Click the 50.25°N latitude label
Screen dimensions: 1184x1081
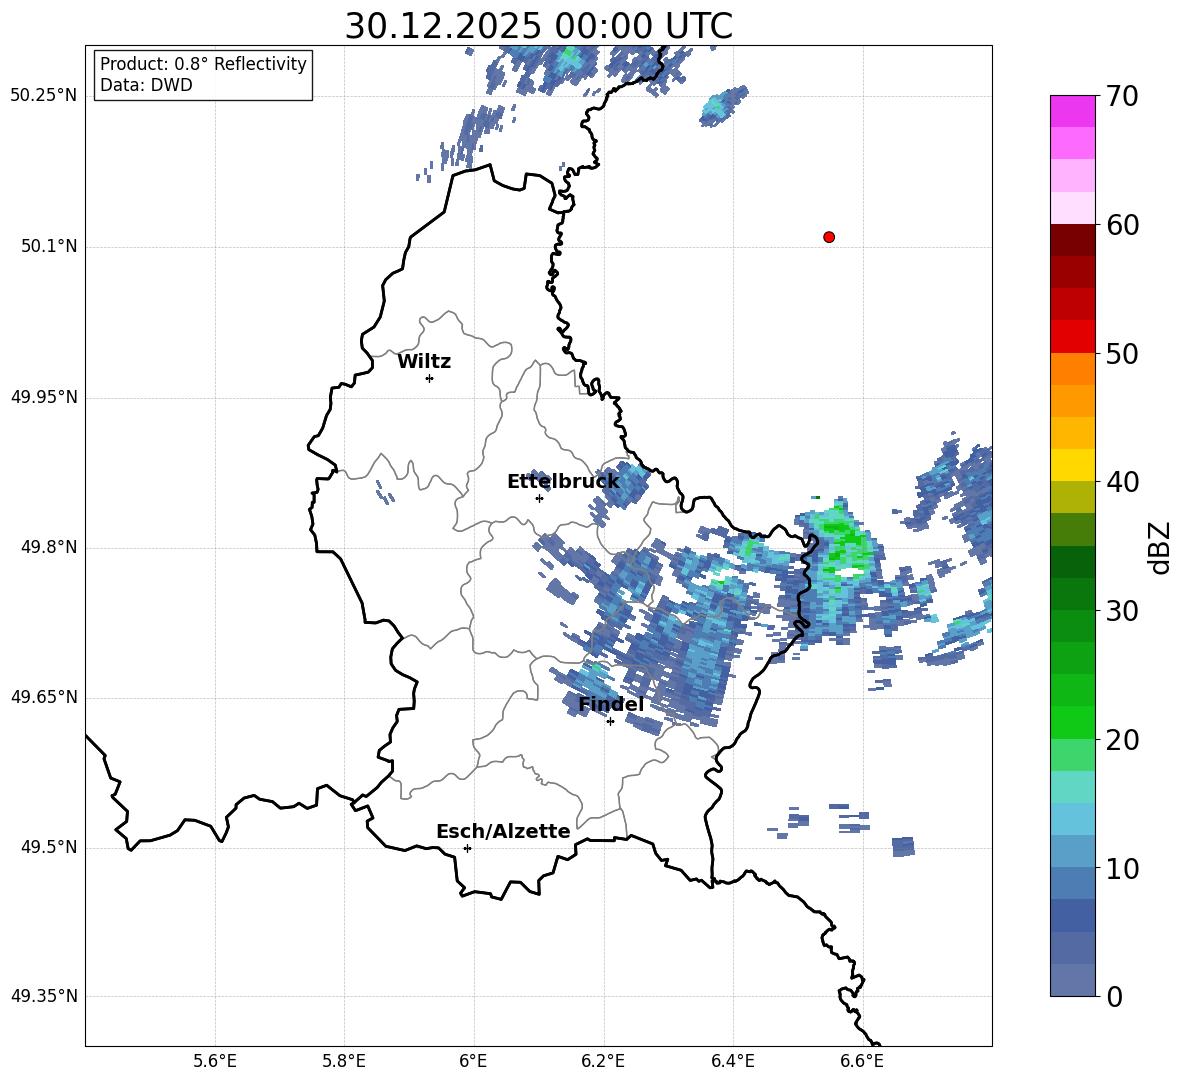pyautogui.click(x=44, y=96)
